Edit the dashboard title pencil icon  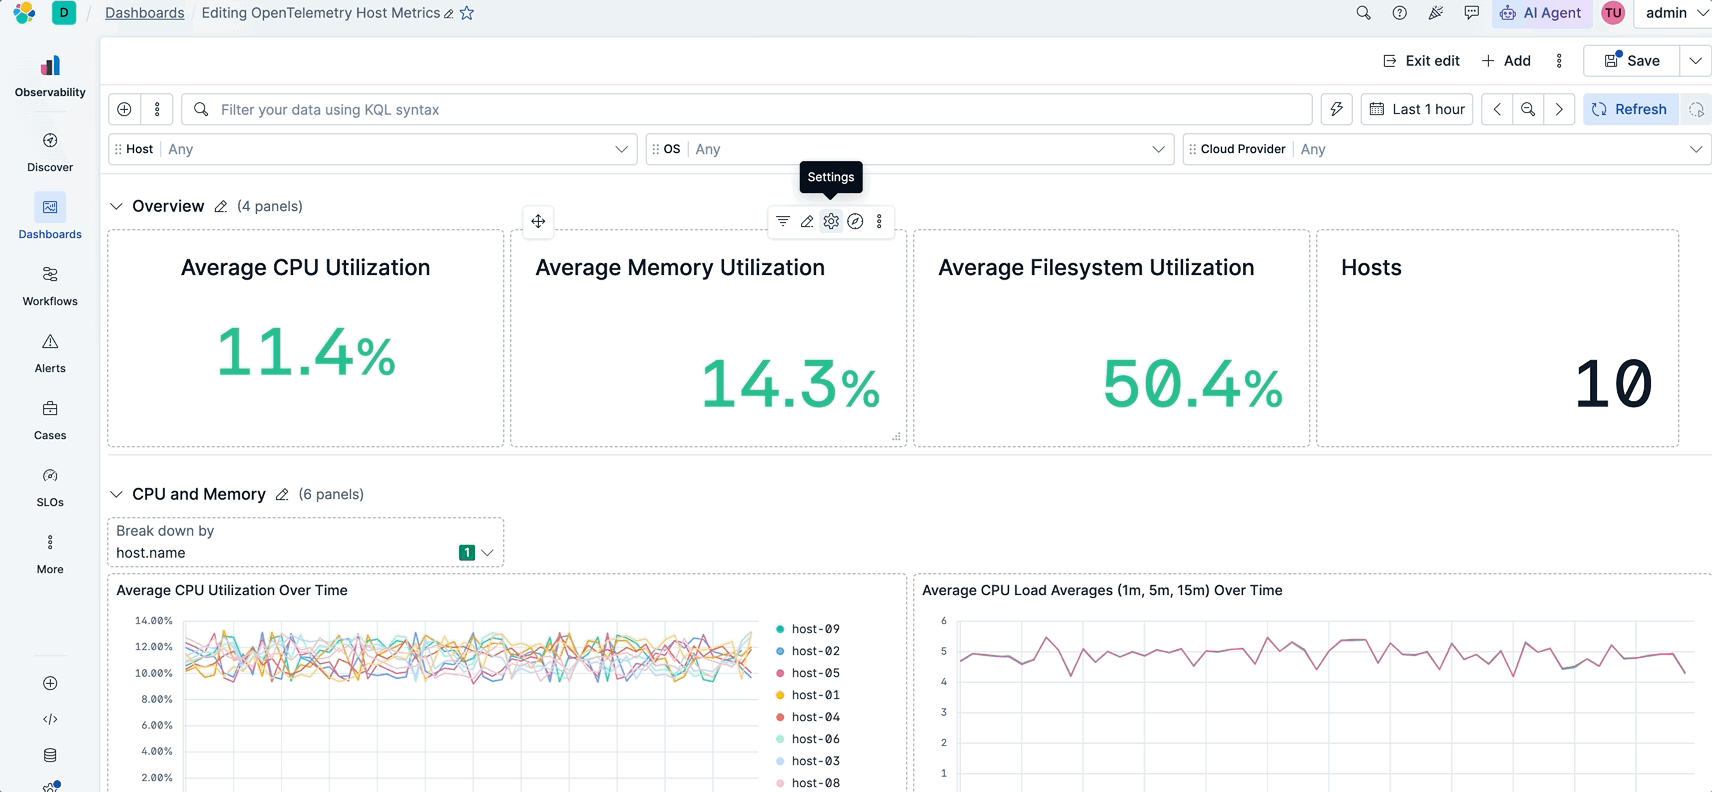(x=449, y=14)
